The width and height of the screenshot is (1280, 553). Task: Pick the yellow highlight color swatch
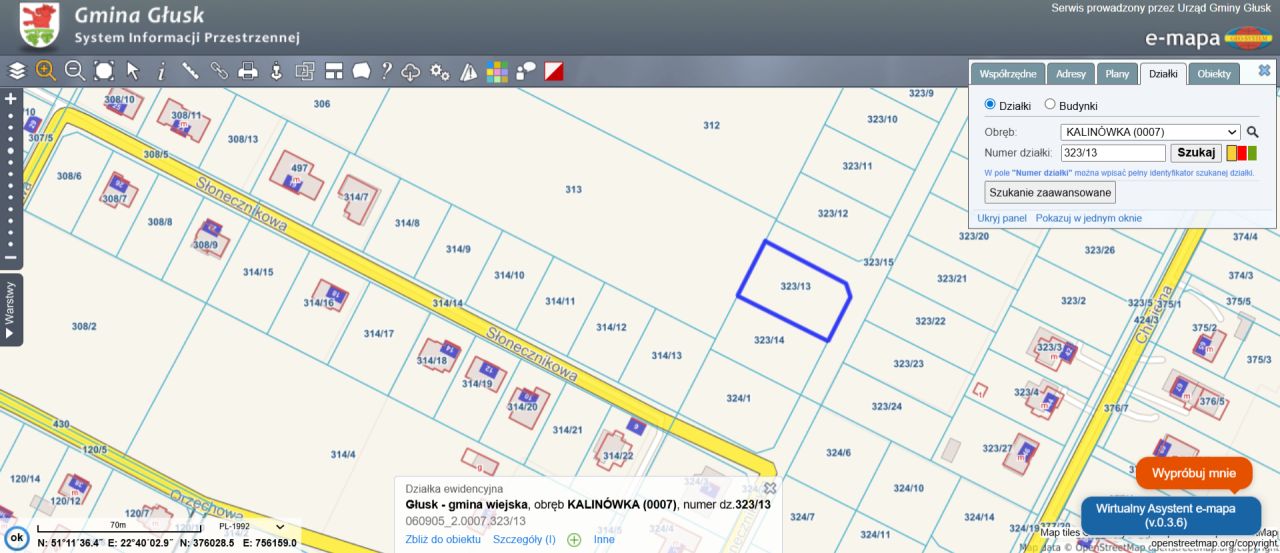[x=1232, y=153]
